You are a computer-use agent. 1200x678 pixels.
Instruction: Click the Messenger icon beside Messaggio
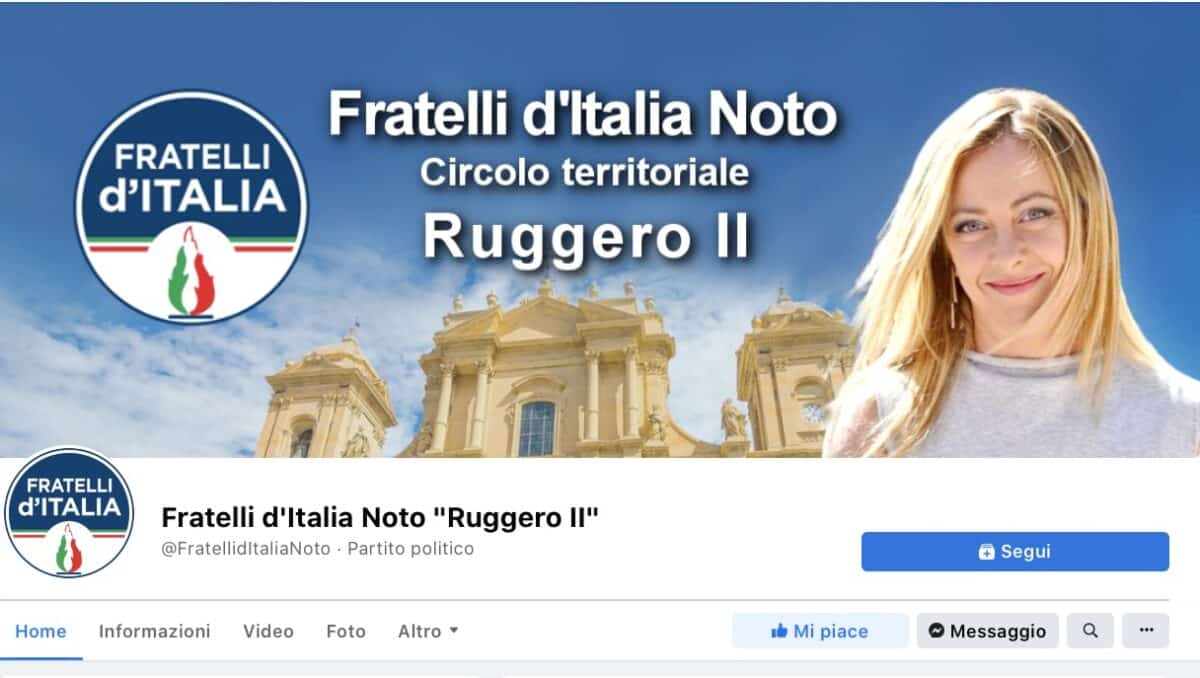936,631
